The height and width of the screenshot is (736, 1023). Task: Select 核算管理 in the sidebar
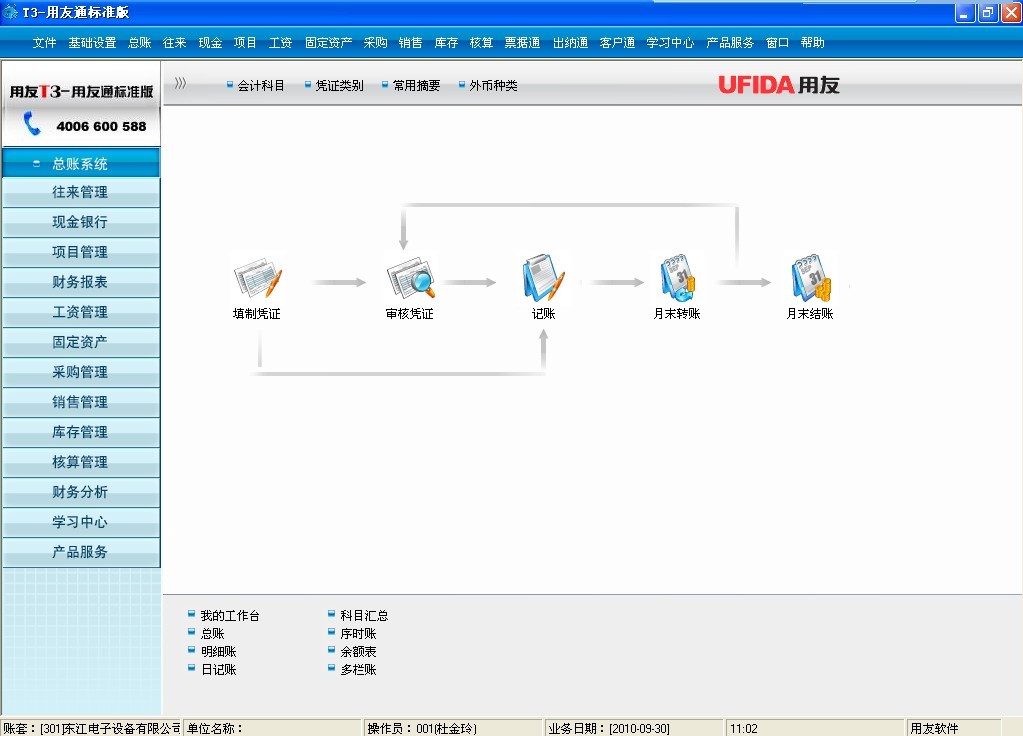pos(81,463)
